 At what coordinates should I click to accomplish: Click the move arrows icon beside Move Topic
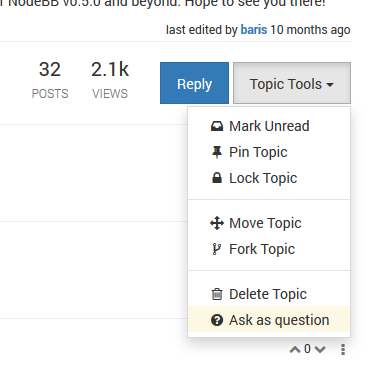tap(217, 223)
